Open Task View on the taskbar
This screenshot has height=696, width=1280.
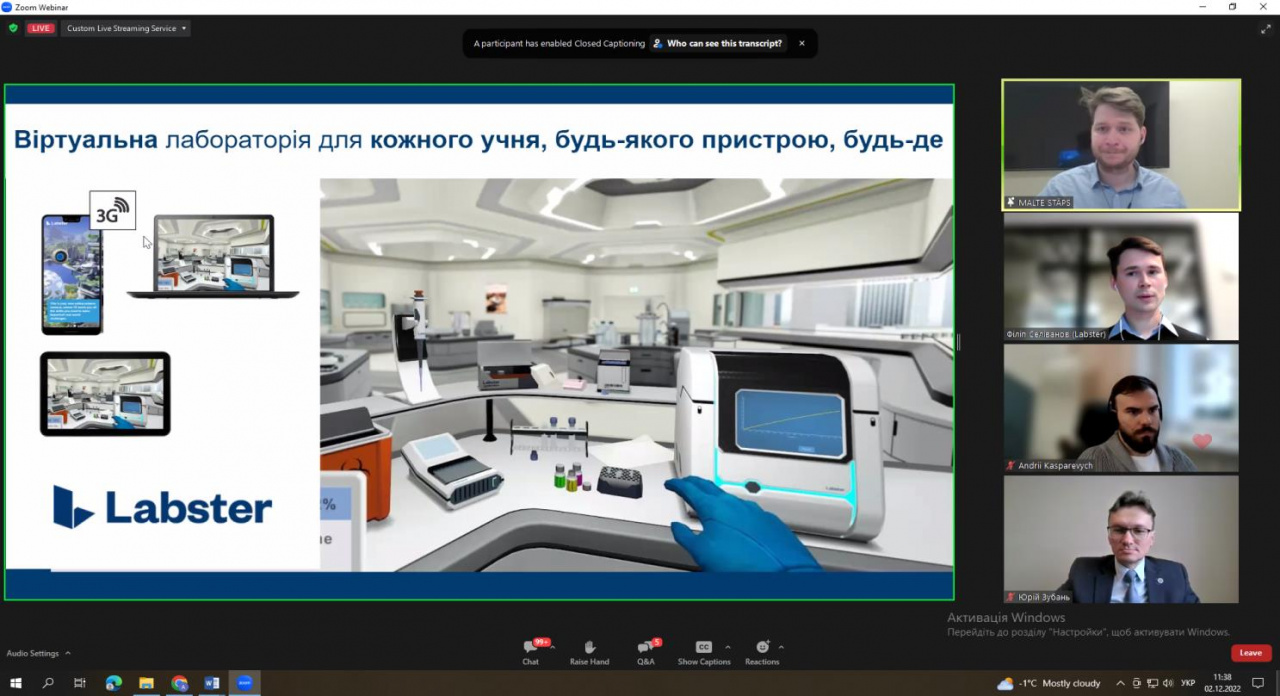[80, 683]
